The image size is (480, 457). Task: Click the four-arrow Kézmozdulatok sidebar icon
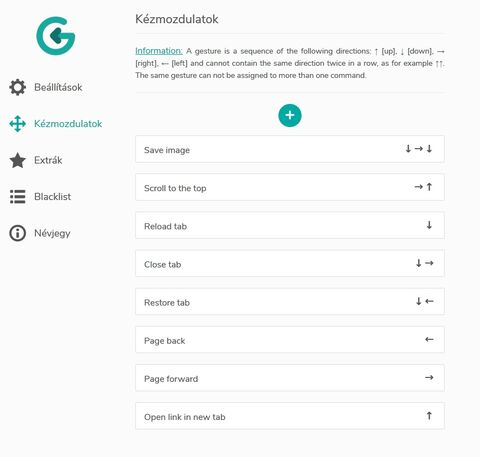(x=17, y=124)
